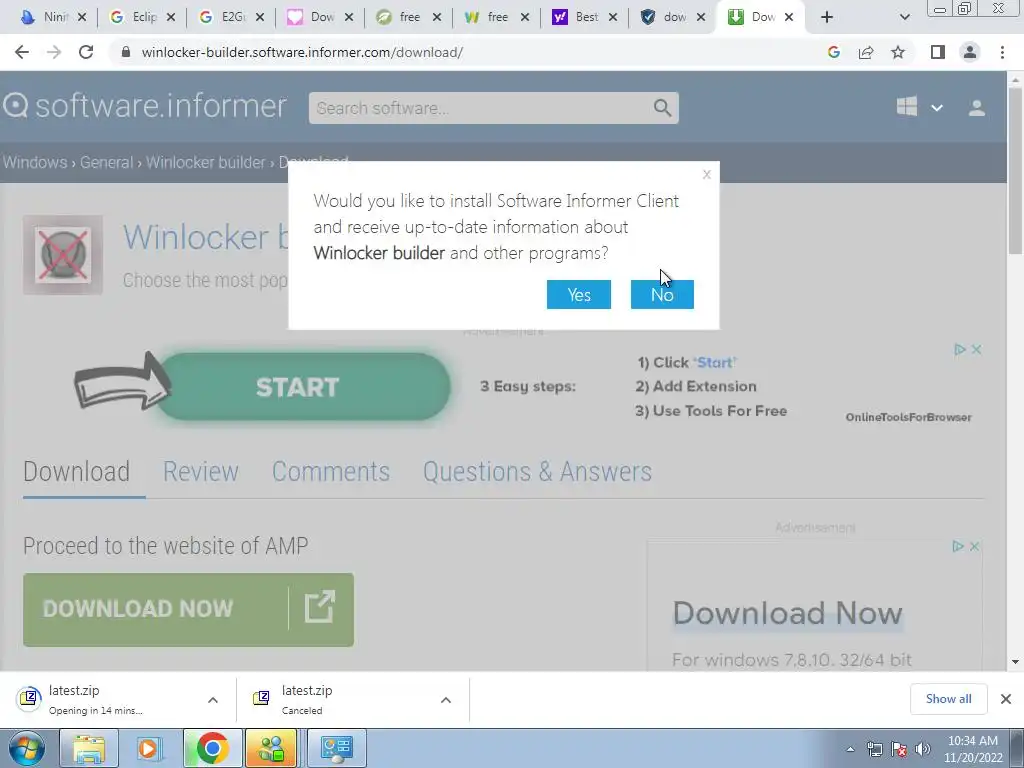Close the Ninite tab
This screenshot has width=1024, height=768.
coord(82,17)
